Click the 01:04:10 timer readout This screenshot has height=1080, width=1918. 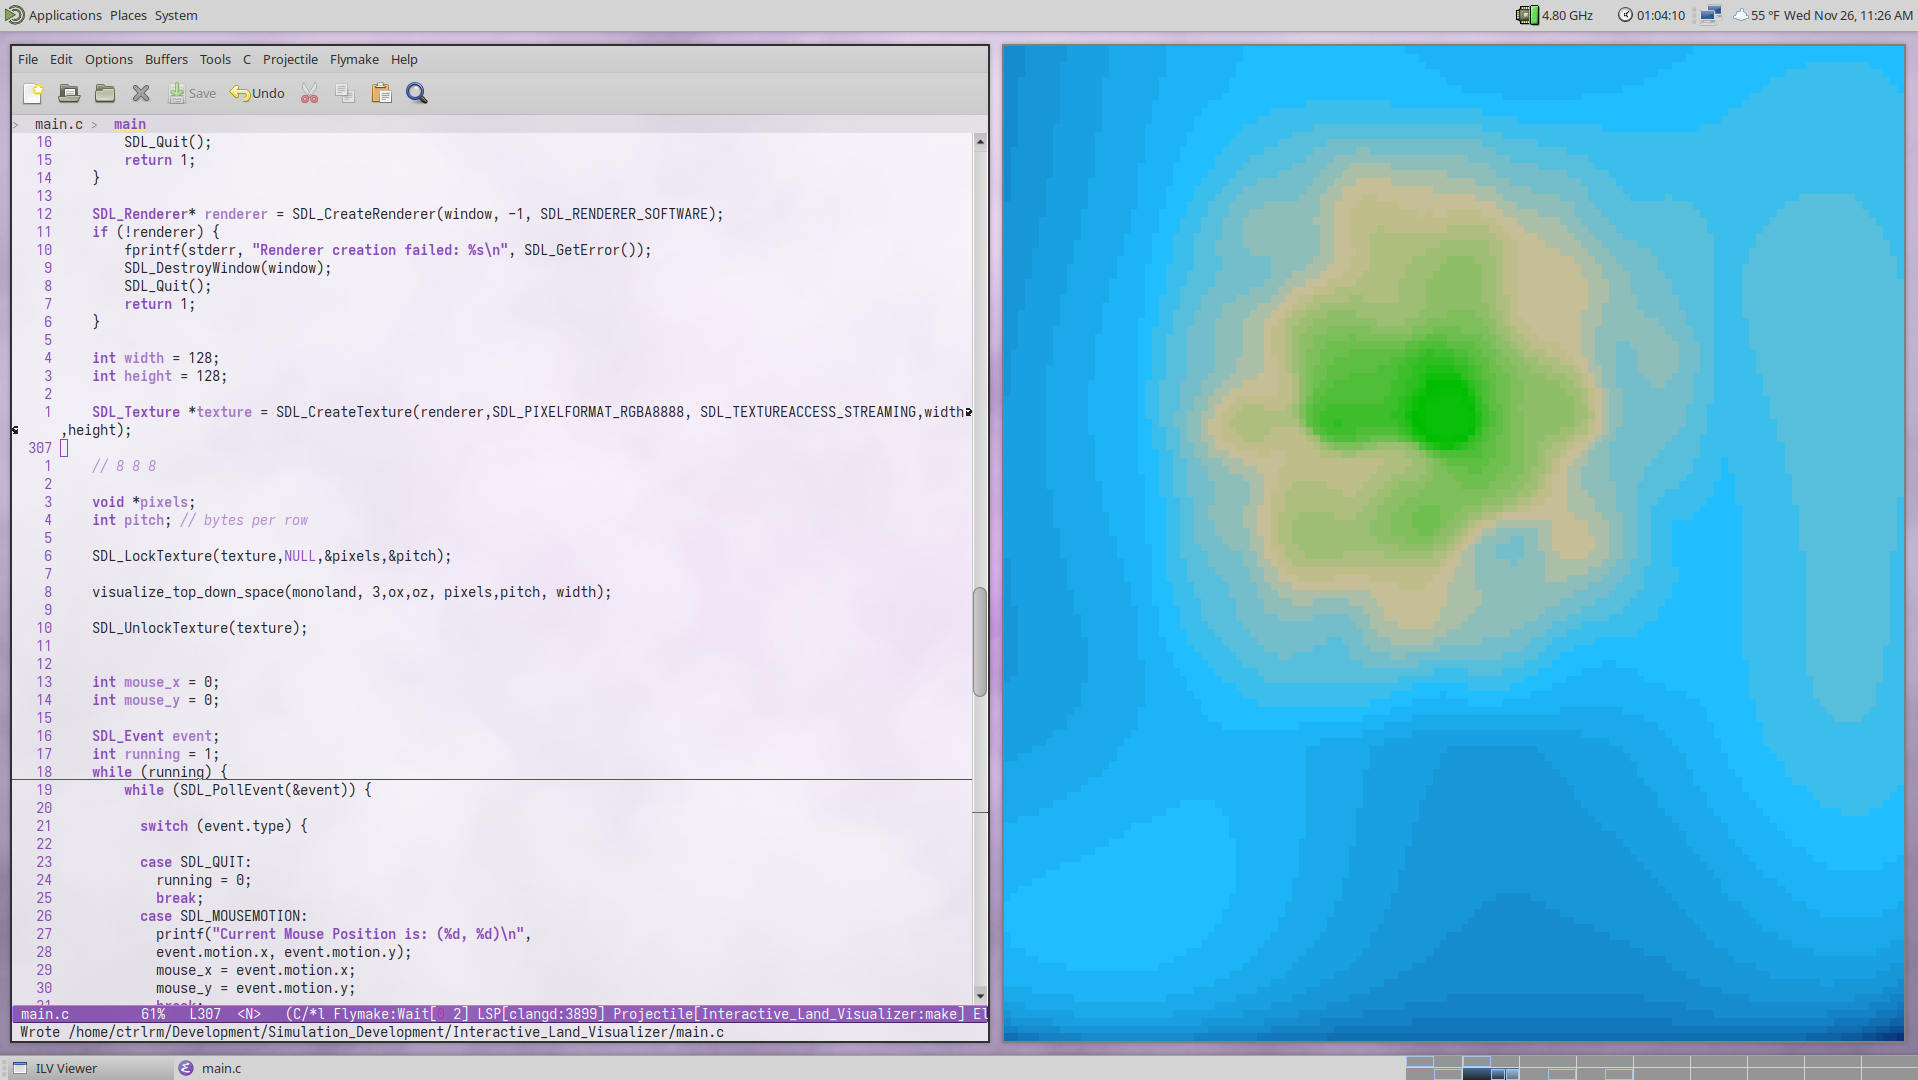pyautogui.click(x=1660, y=15)
